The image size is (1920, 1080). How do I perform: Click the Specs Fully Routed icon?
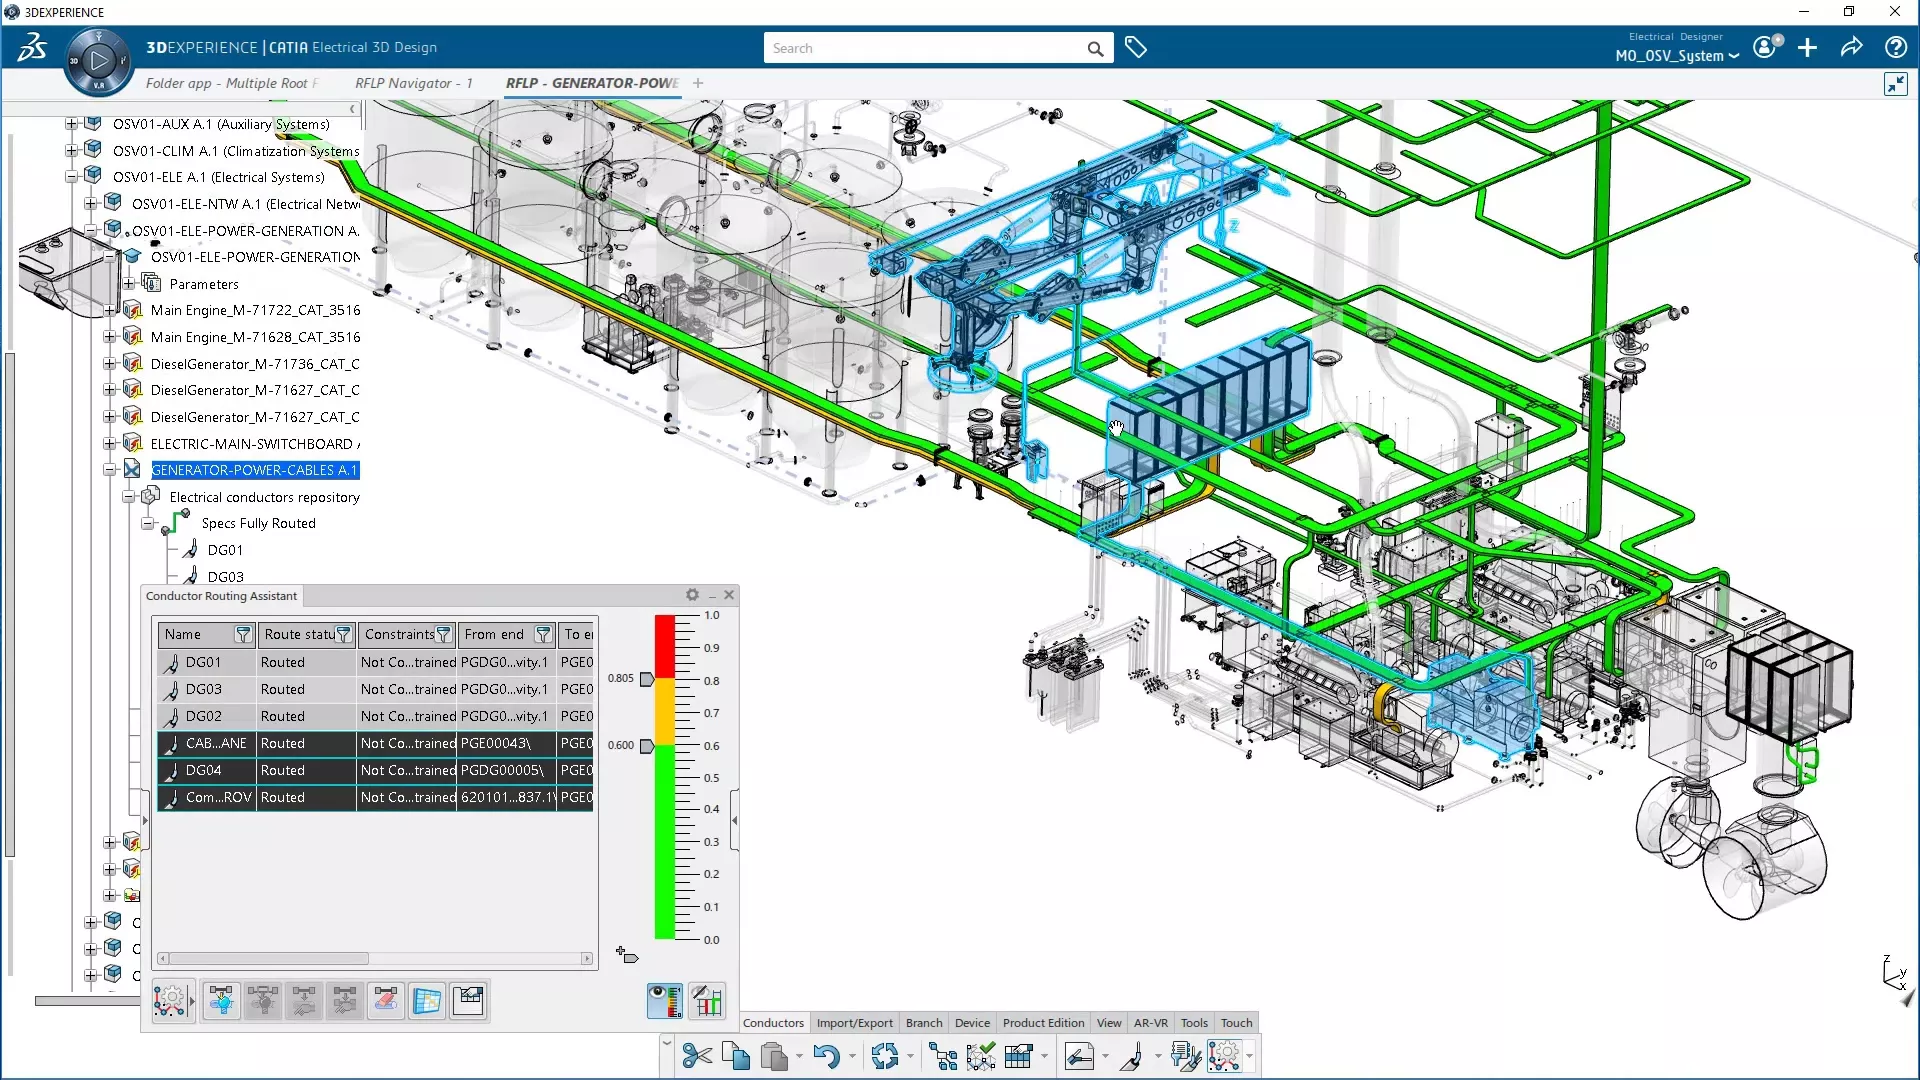pos(178,521)
